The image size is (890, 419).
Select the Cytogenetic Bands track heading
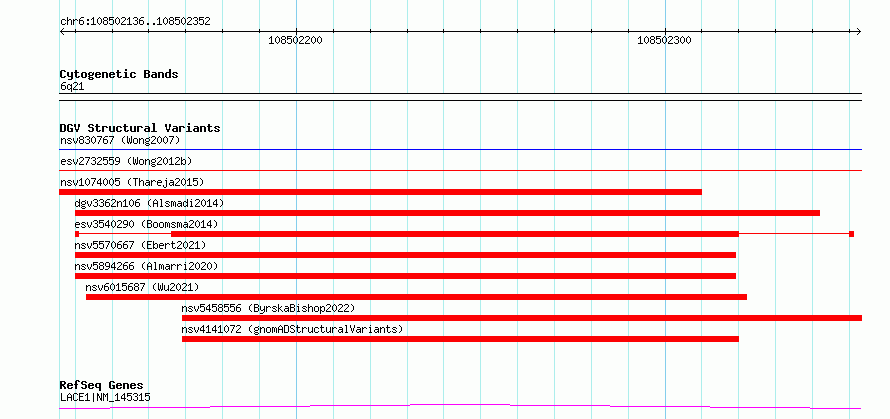(x=119, y=74)
